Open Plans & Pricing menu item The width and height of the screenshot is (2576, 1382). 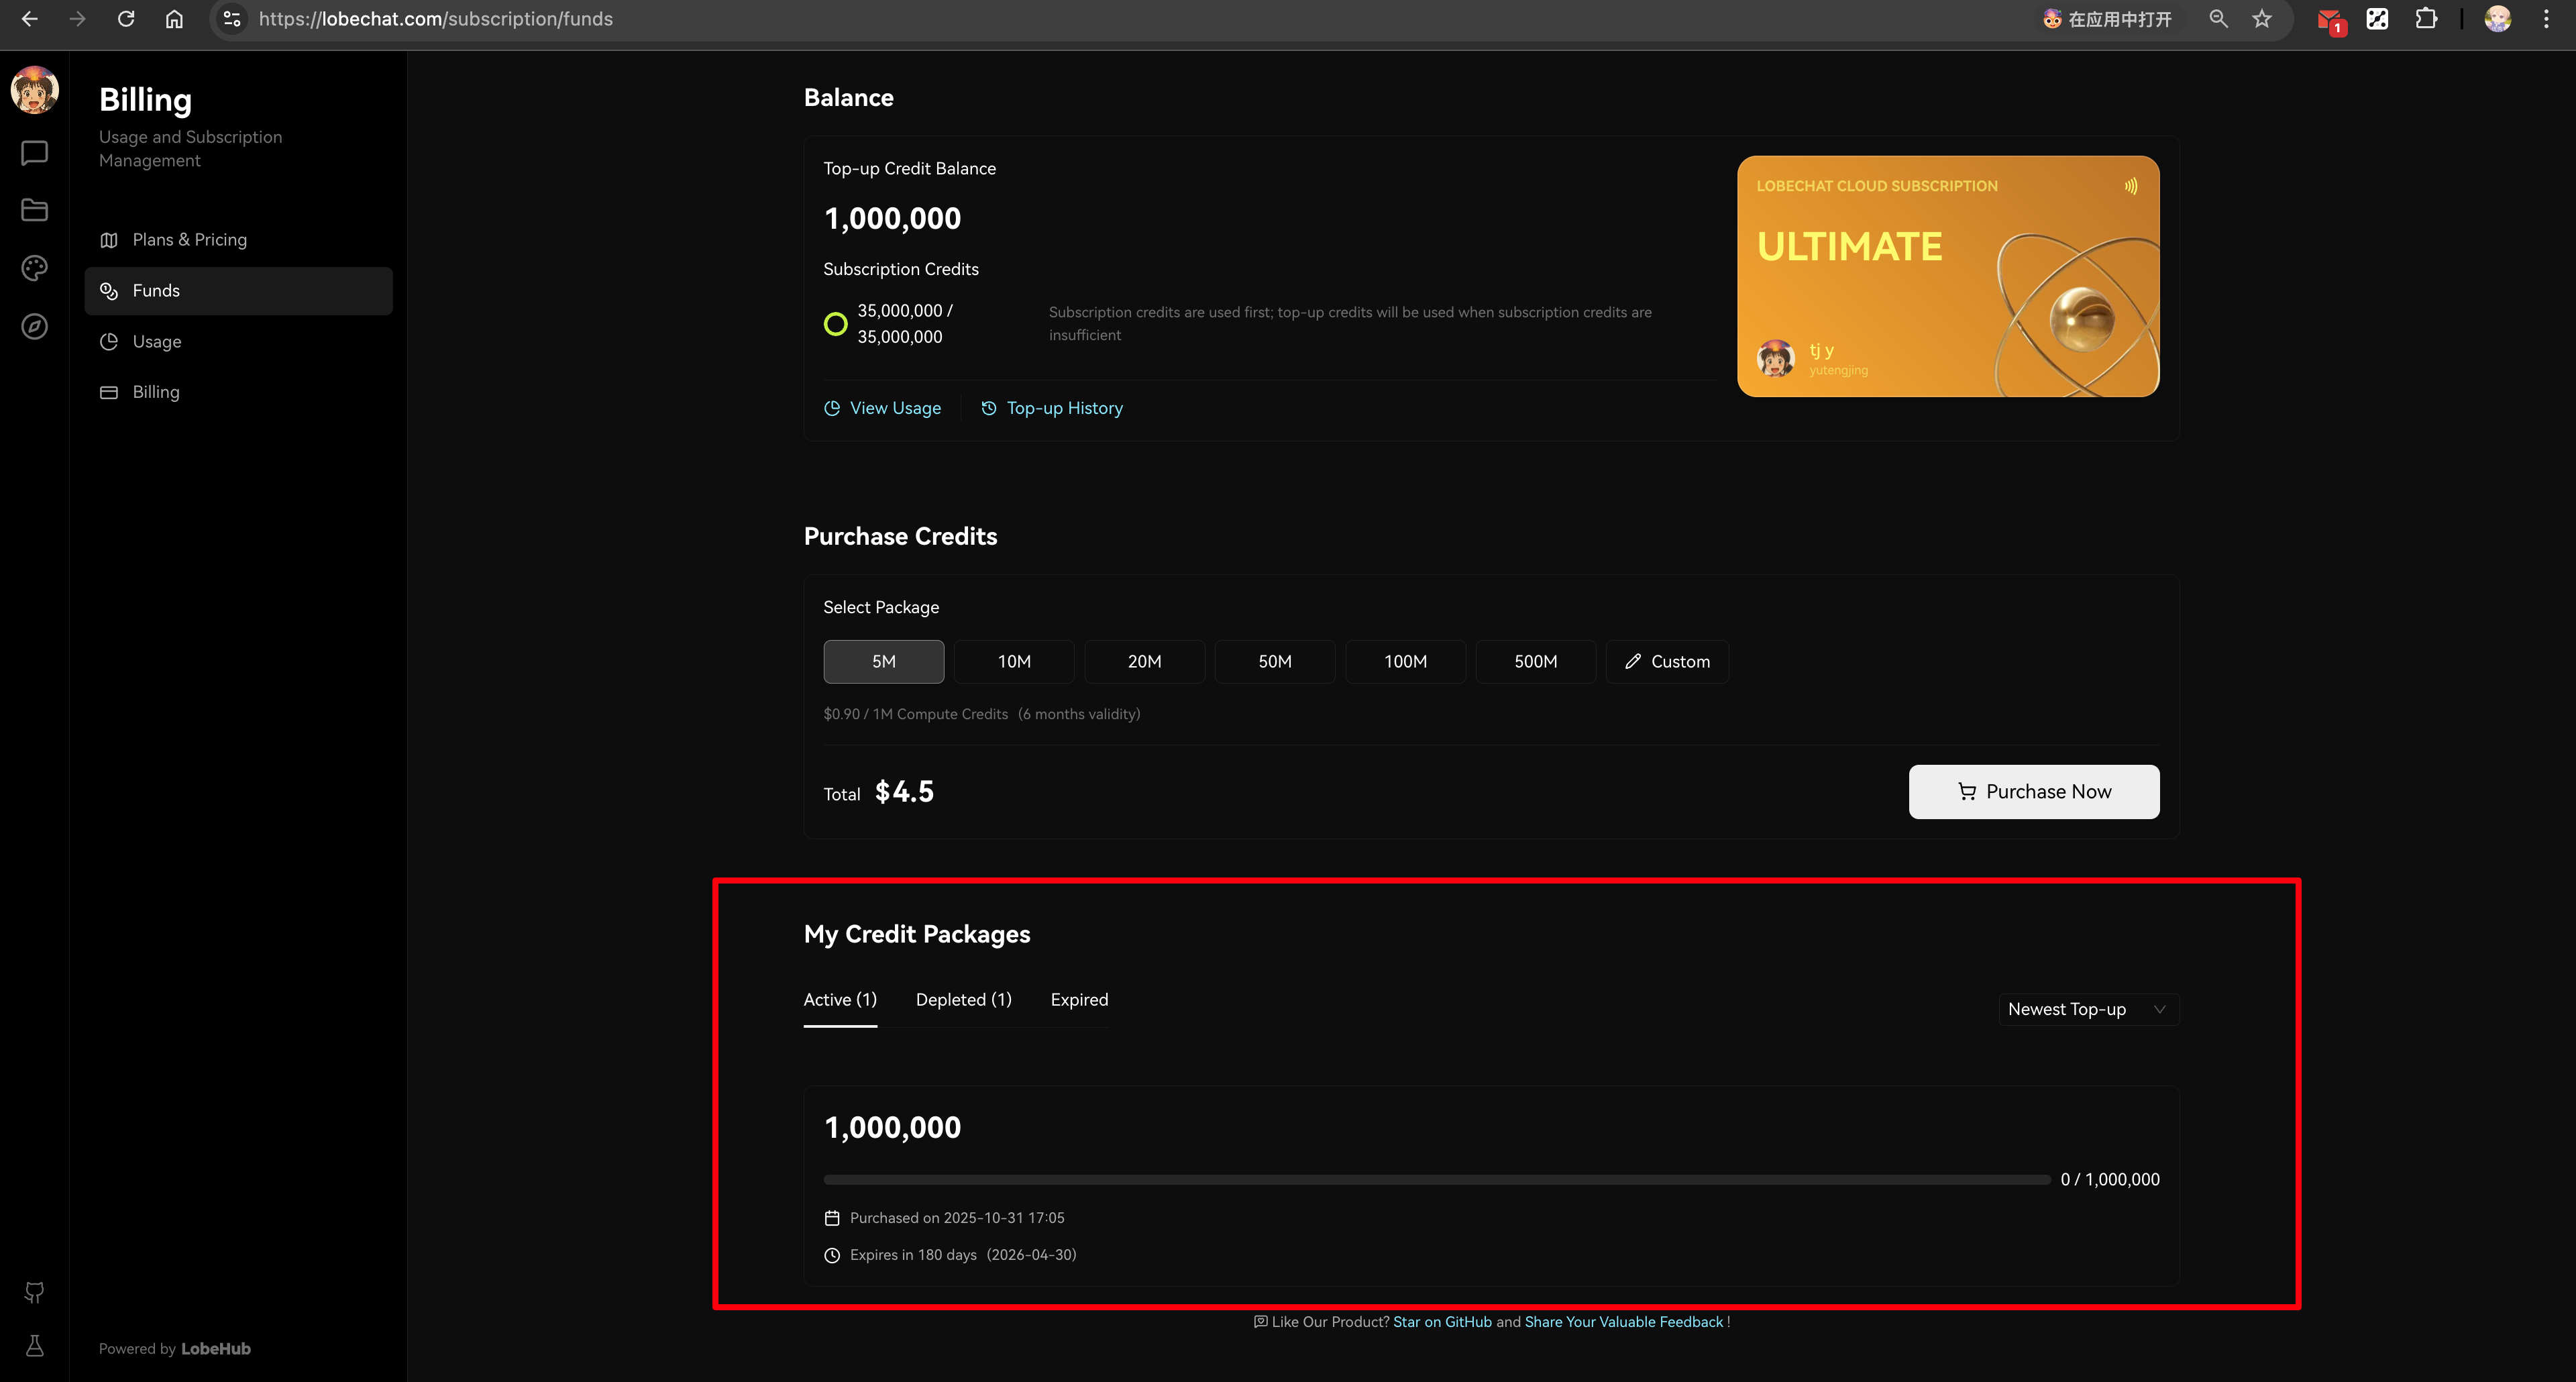tap(189, 240)
